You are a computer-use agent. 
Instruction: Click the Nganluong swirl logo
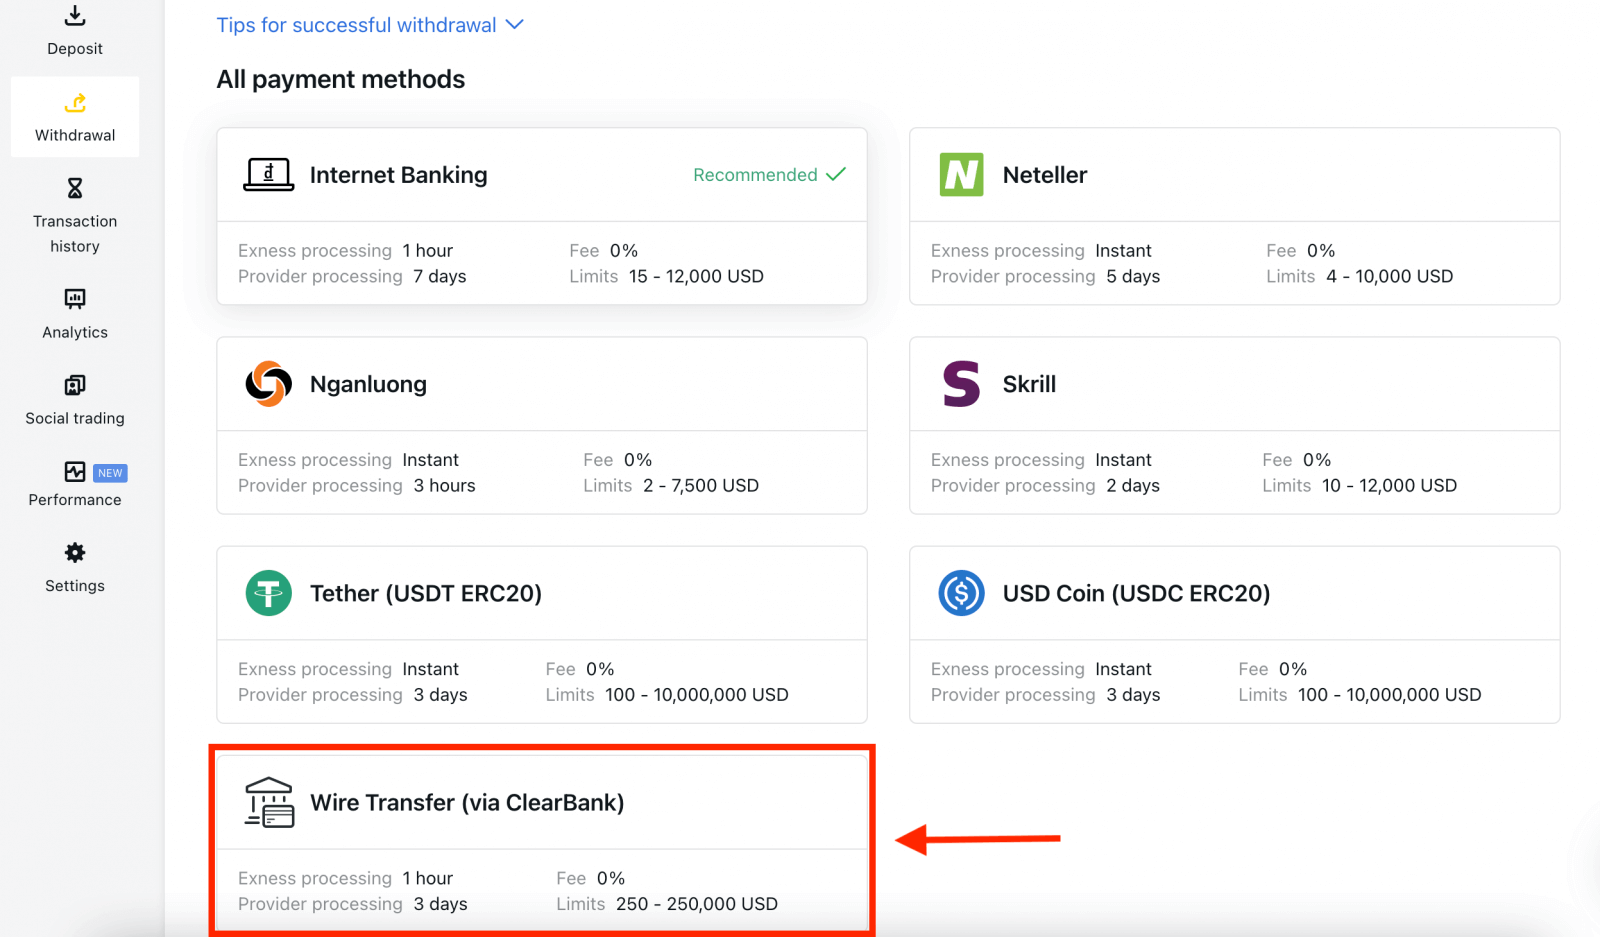point(268,384)
